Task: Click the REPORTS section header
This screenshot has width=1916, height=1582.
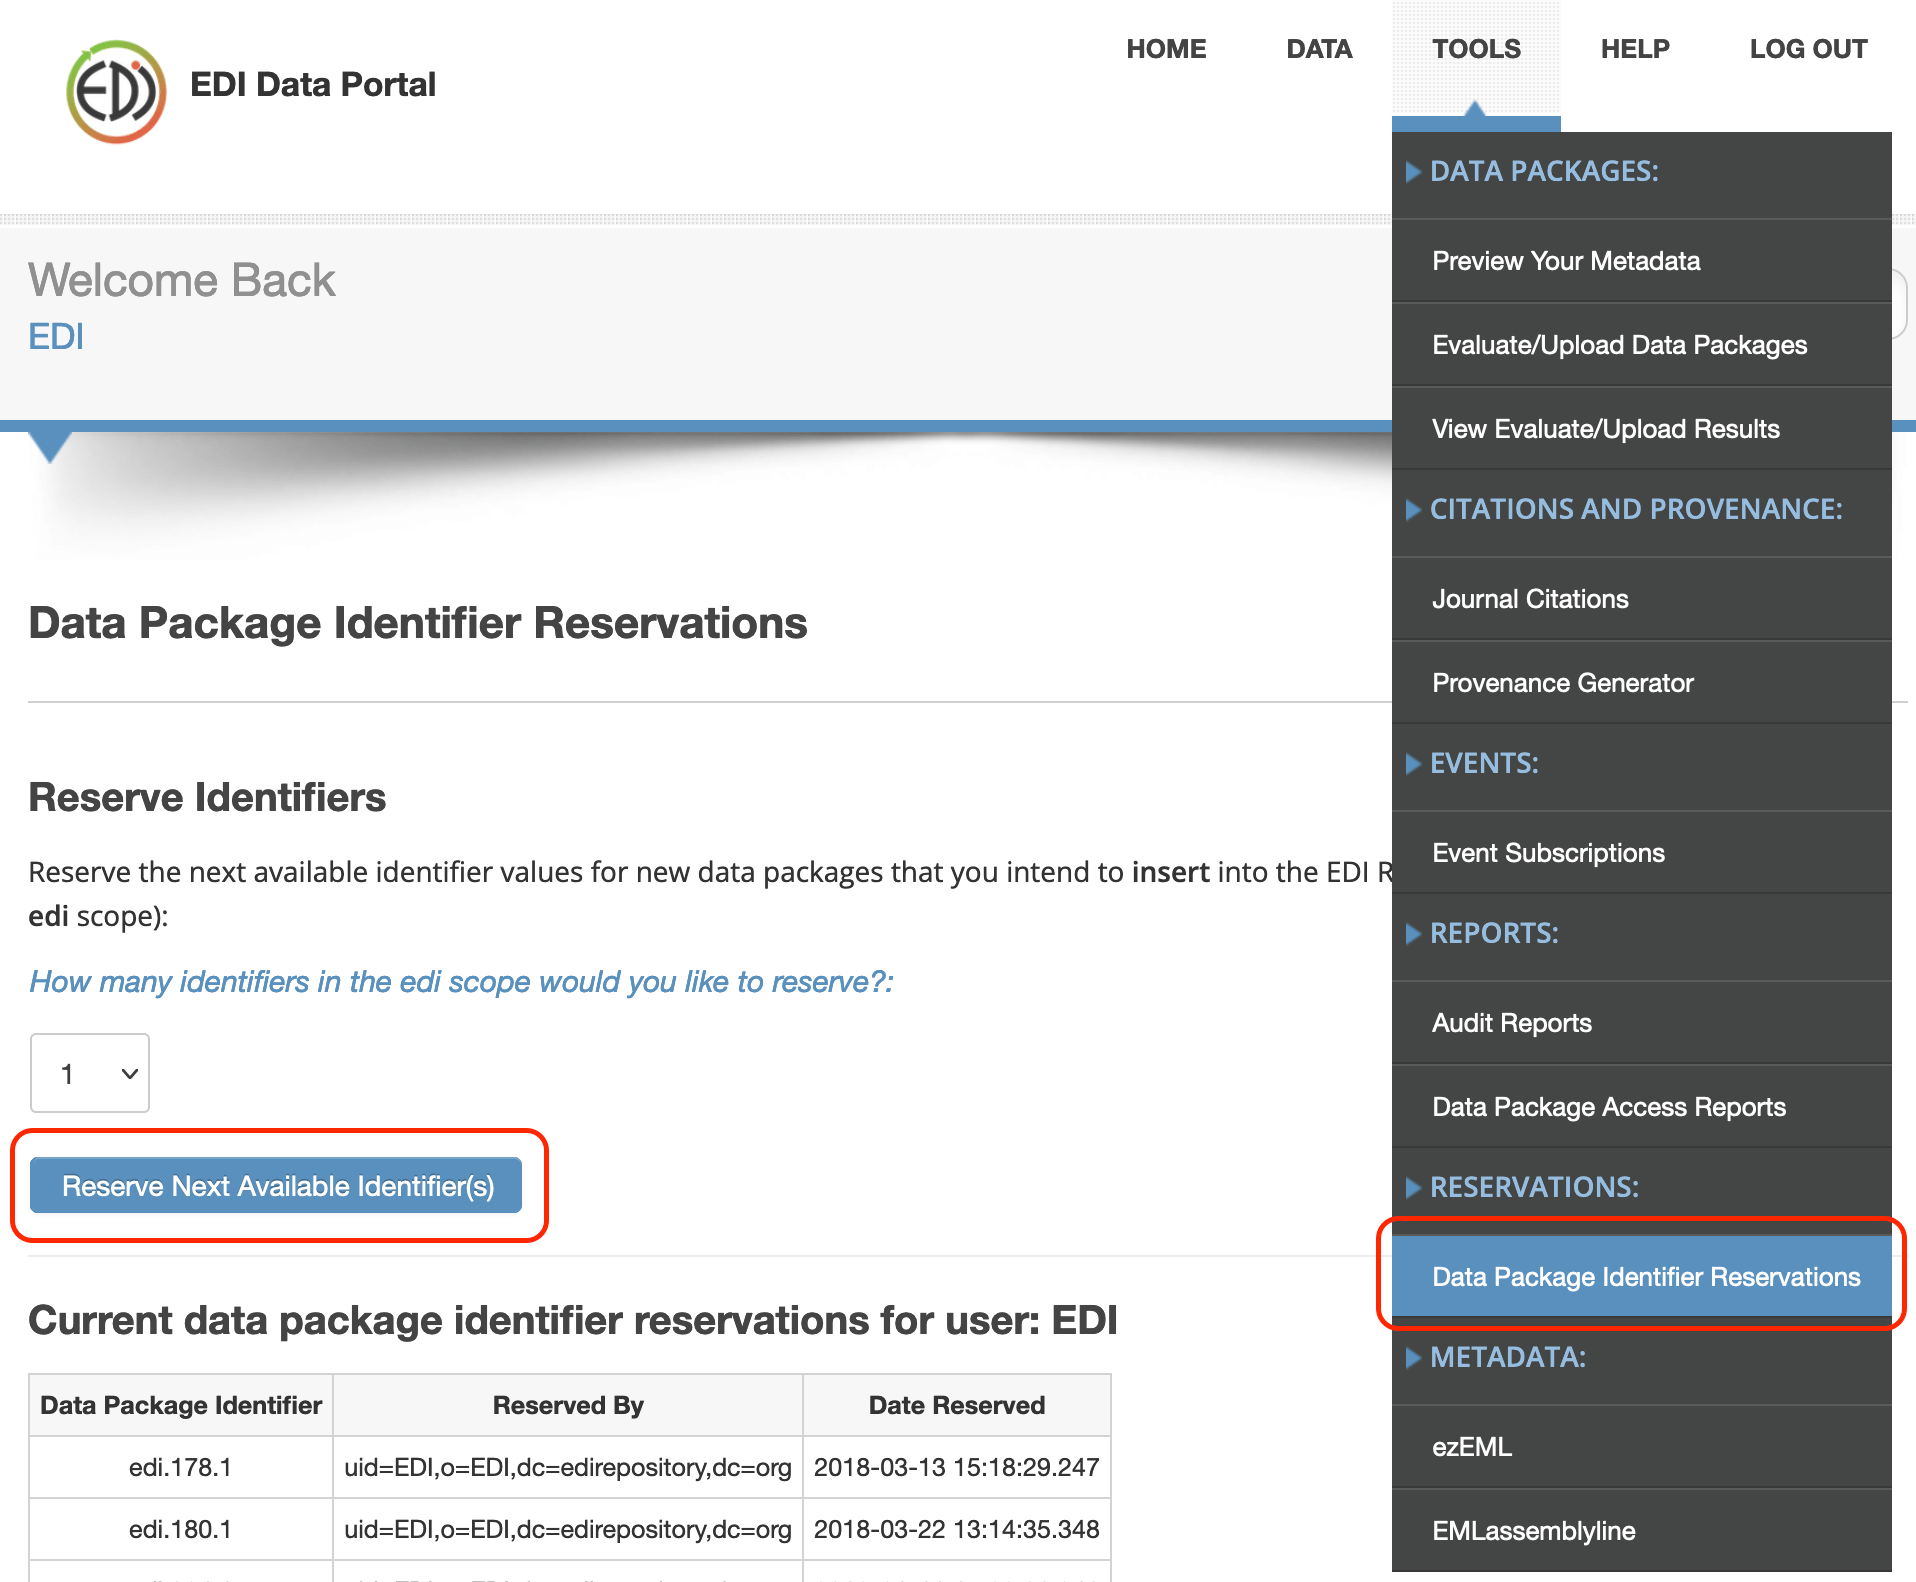Action: pos(1494,933)
